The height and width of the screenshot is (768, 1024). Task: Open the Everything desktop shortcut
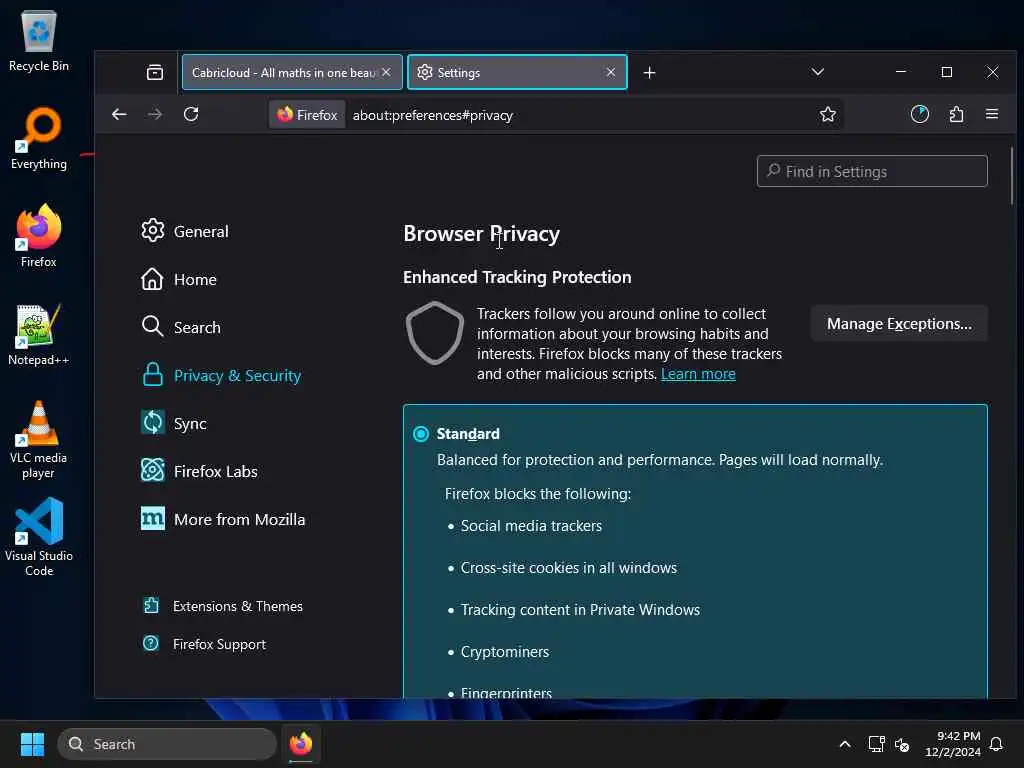39,138
